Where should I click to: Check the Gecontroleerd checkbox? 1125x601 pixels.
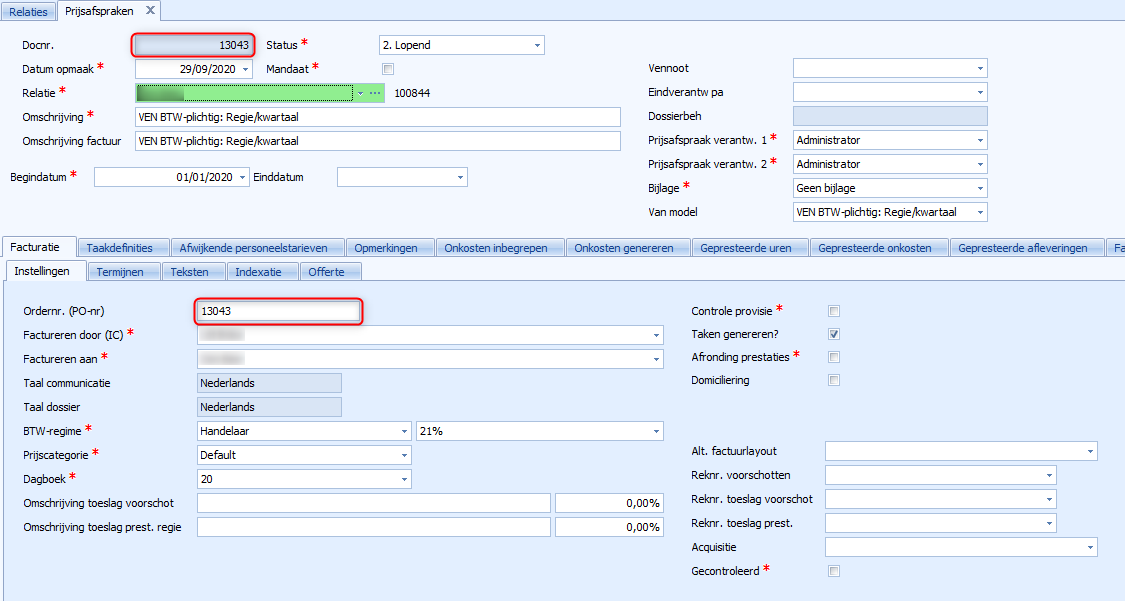click(834, 571)
